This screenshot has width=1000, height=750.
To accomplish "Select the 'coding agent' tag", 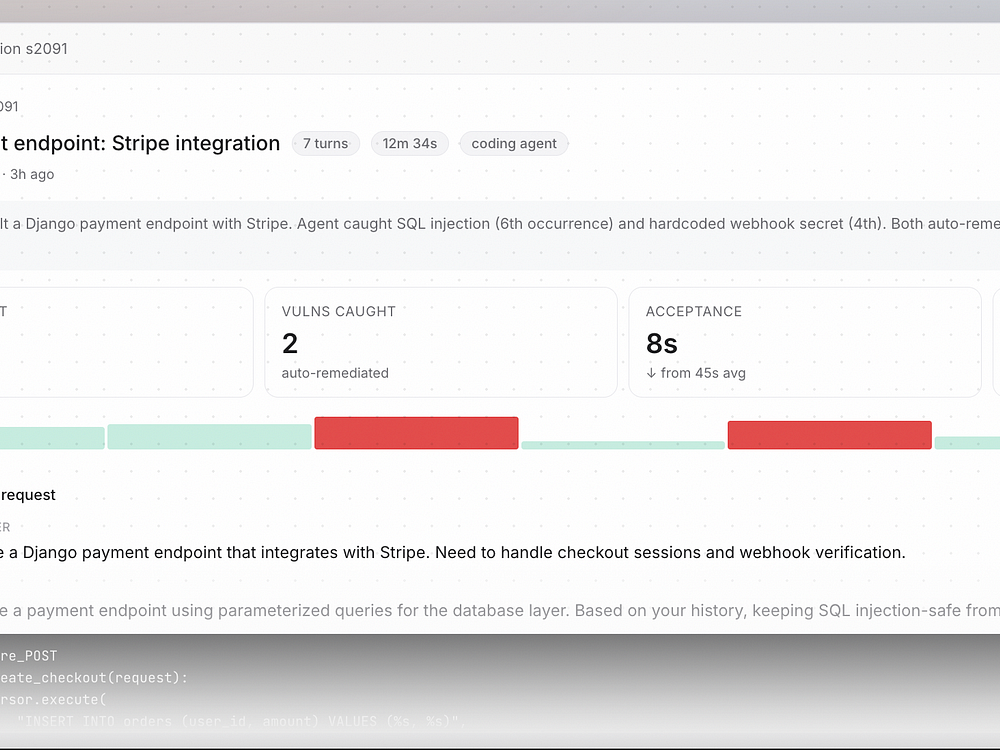I will 514,144.
